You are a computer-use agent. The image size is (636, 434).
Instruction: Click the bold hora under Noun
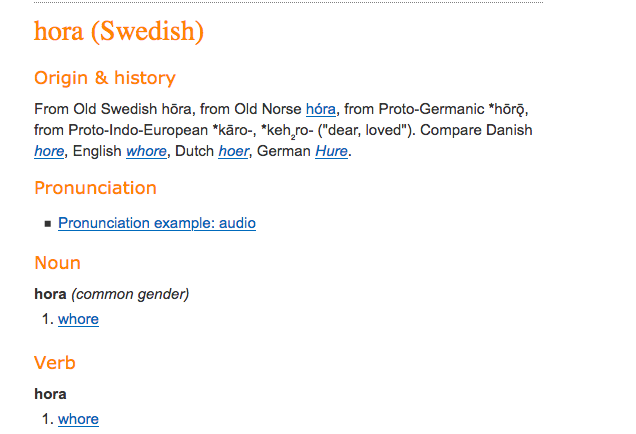50,294
